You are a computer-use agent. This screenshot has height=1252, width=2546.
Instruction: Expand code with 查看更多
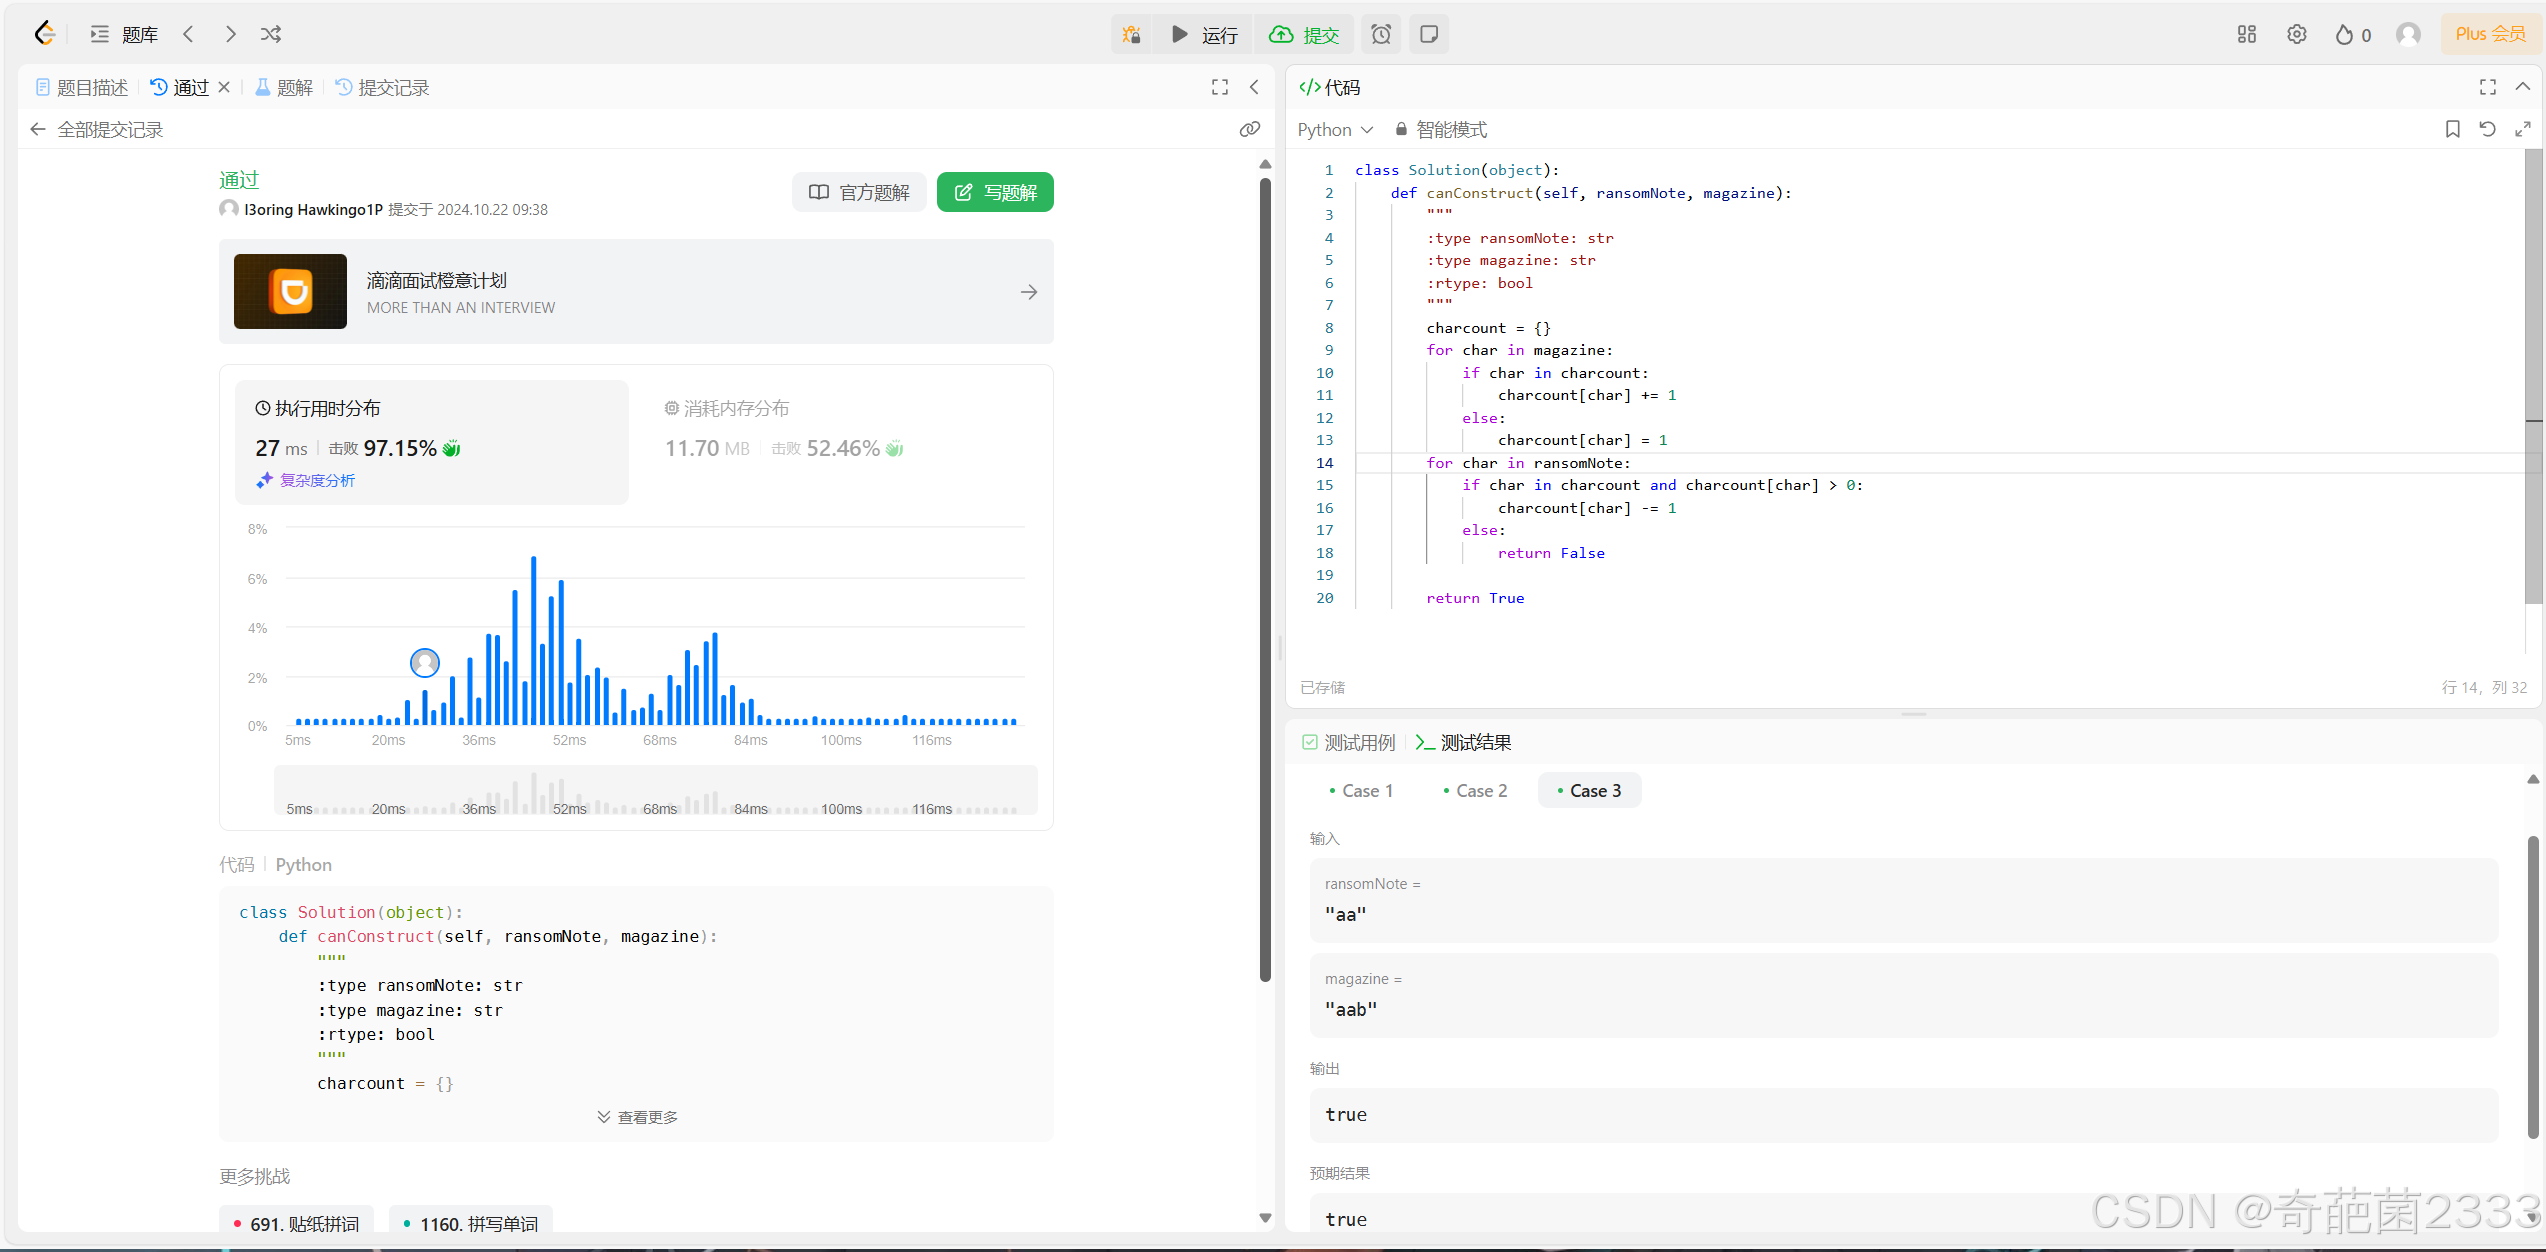637,1117
